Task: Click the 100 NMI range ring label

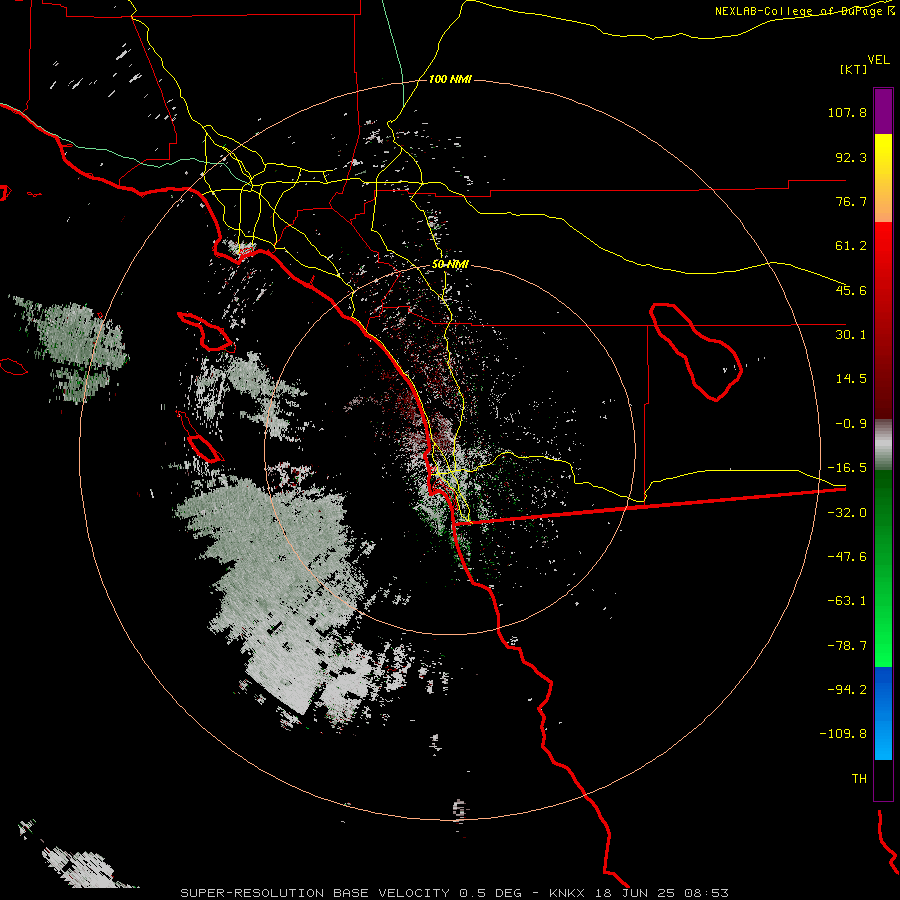Action: 450,79
